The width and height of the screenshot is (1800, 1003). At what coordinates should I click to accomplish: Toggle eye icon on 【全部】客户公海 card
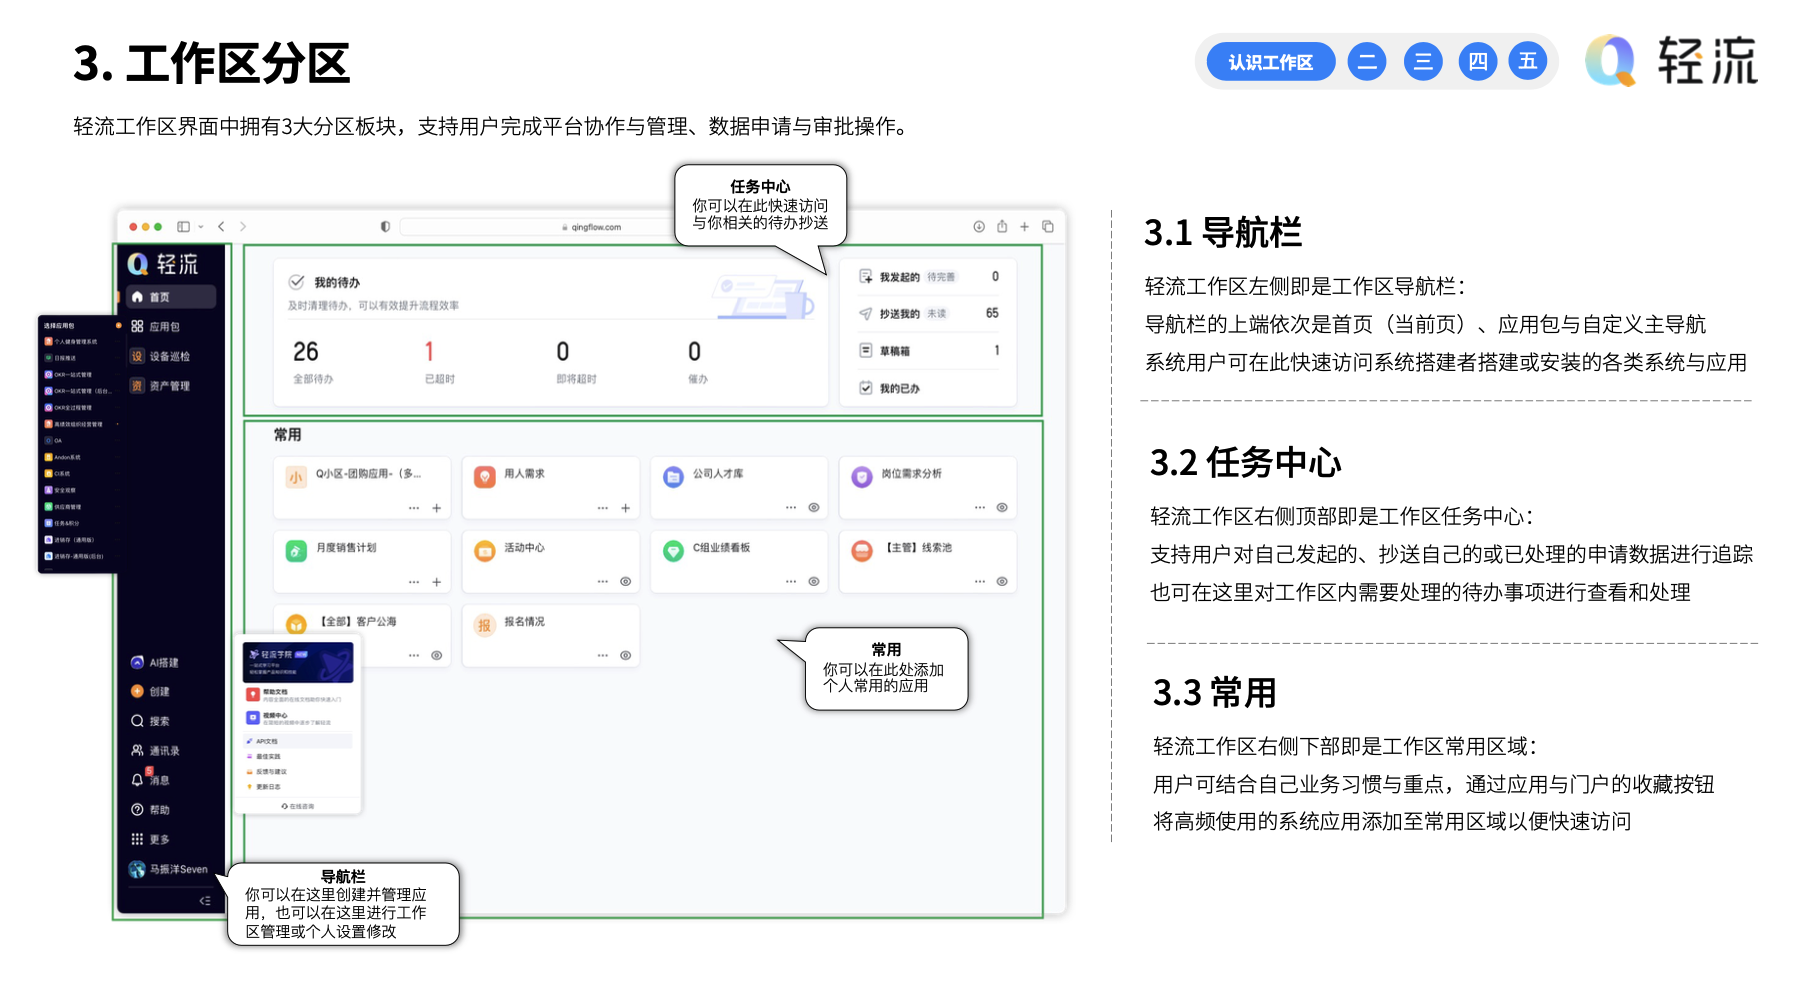(437, 656)
